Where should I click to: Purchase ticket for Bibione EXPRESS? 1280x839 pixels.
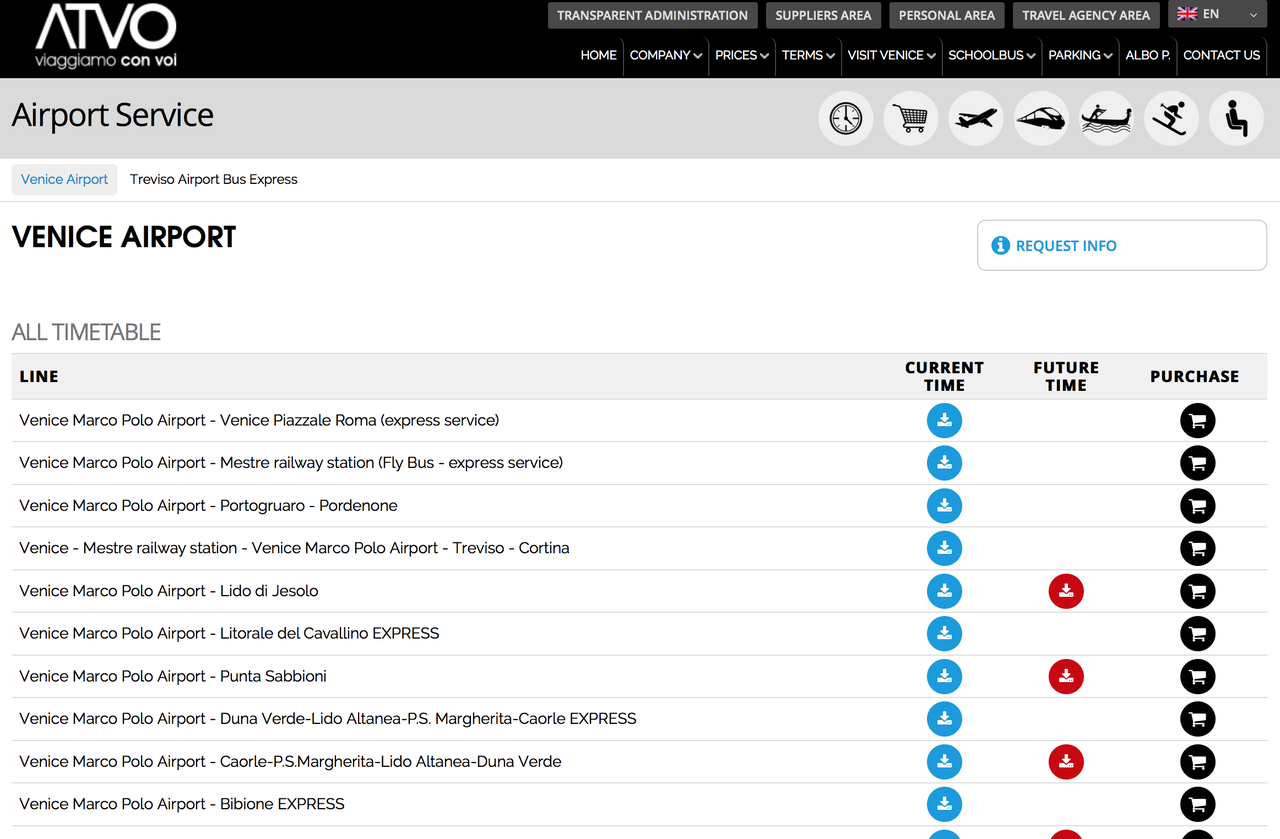point(1198,804)
